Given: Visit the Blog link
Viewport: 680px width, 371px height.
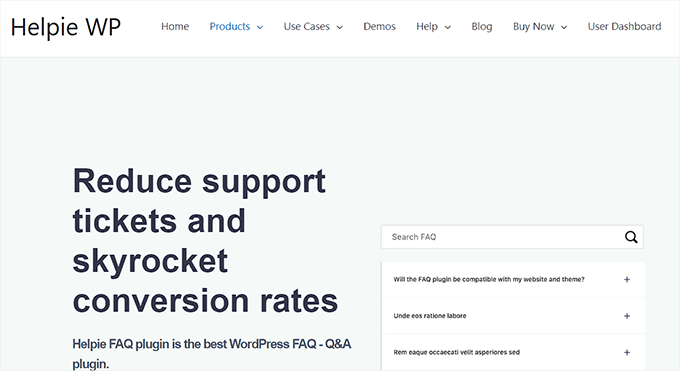Looking at the screenshot, I should pyautogui.click(x=482, y=26).
